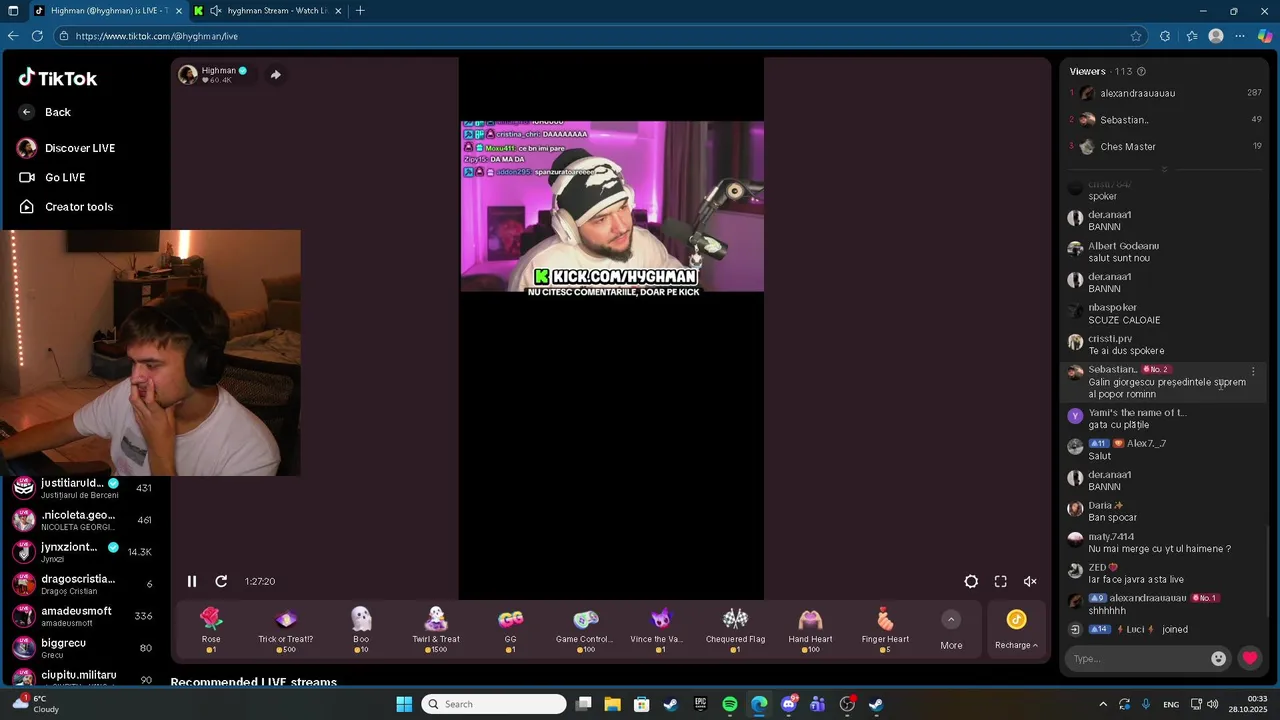Open the Windows Start menu
1280x720 pixels.
point(404,704)
